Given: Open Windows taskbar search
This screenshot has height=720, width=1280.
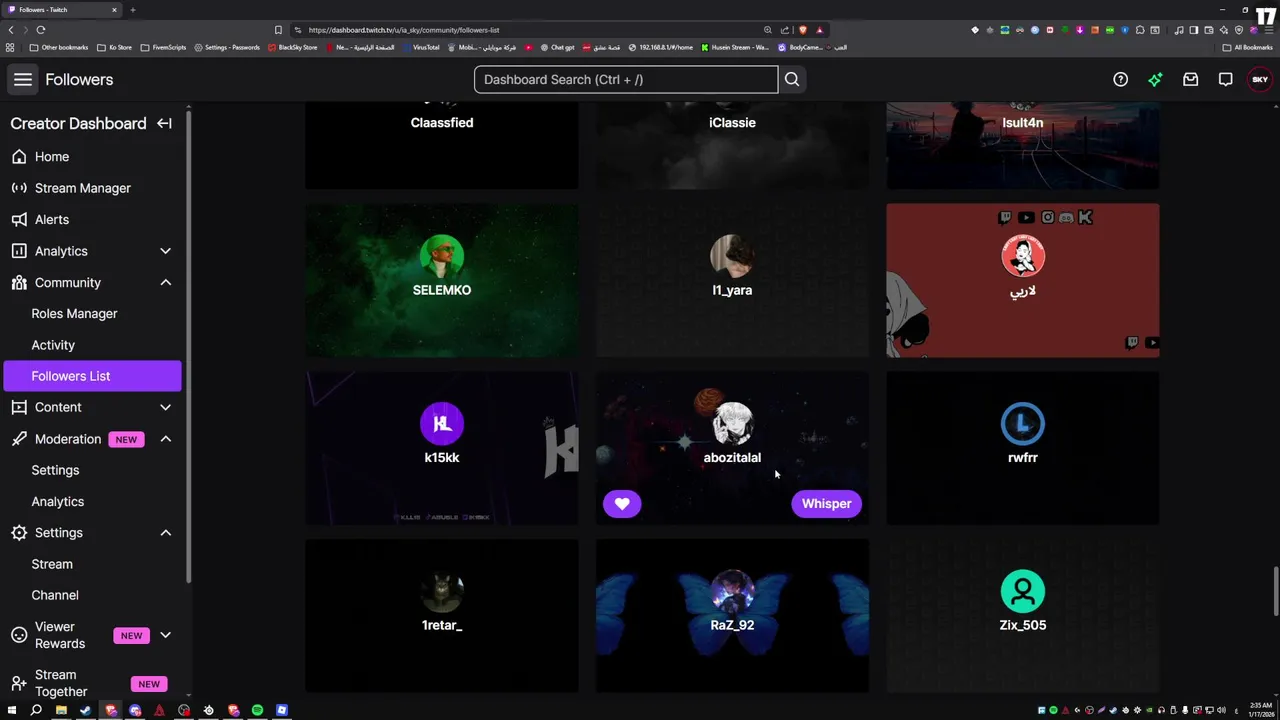Looking at the screenshot, I should point(36,711).
